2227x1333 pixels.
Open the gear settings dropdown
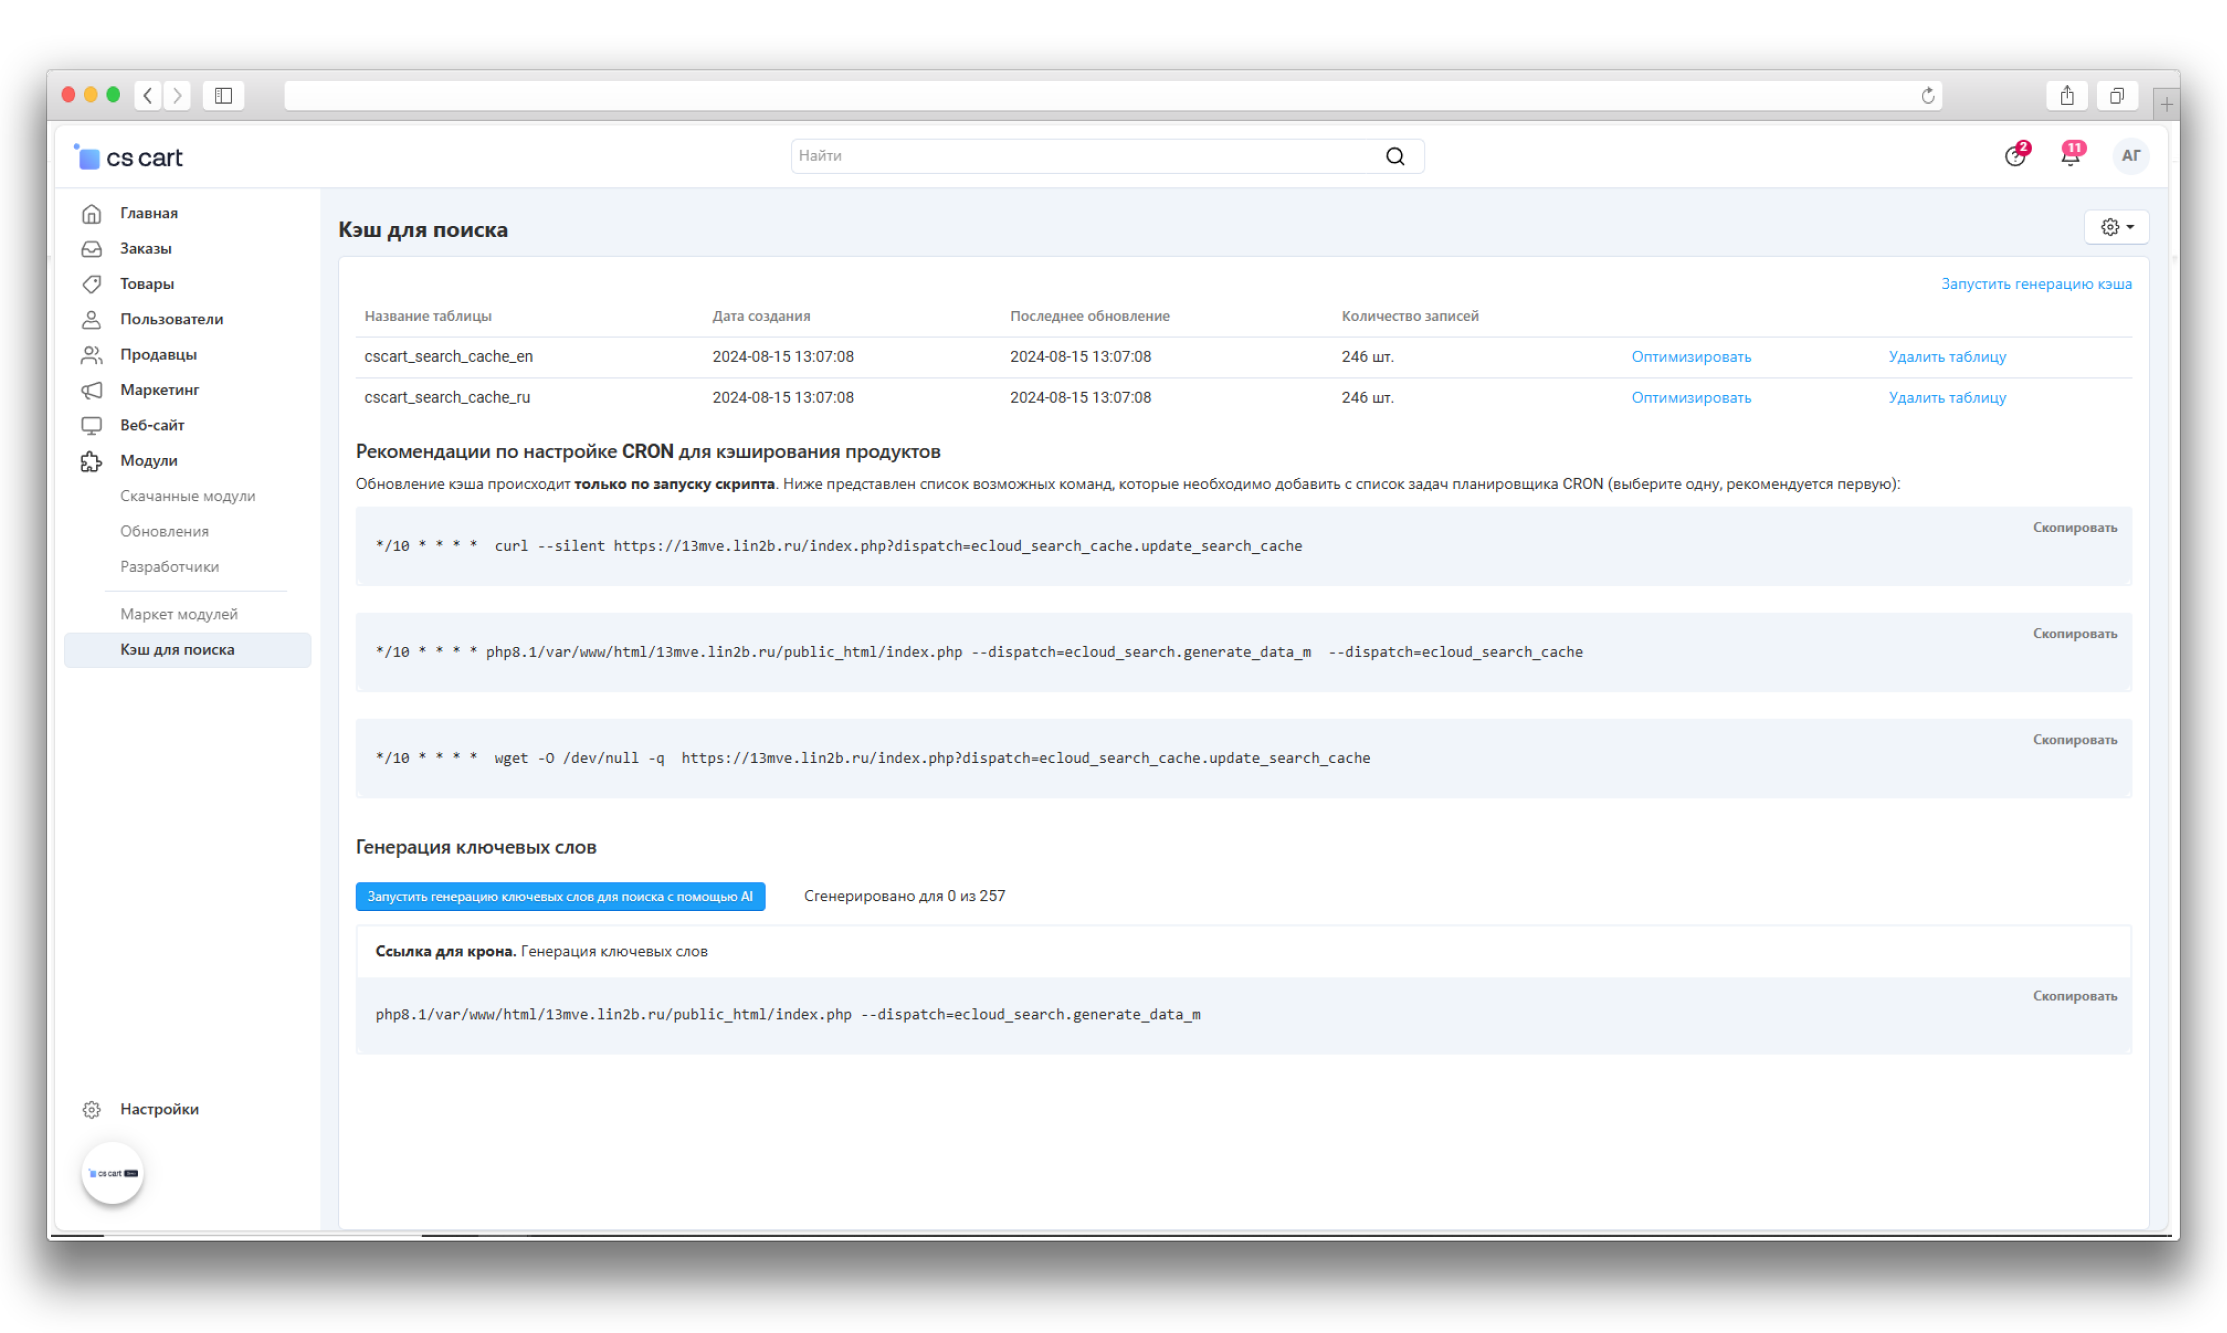coord(2116,227)
